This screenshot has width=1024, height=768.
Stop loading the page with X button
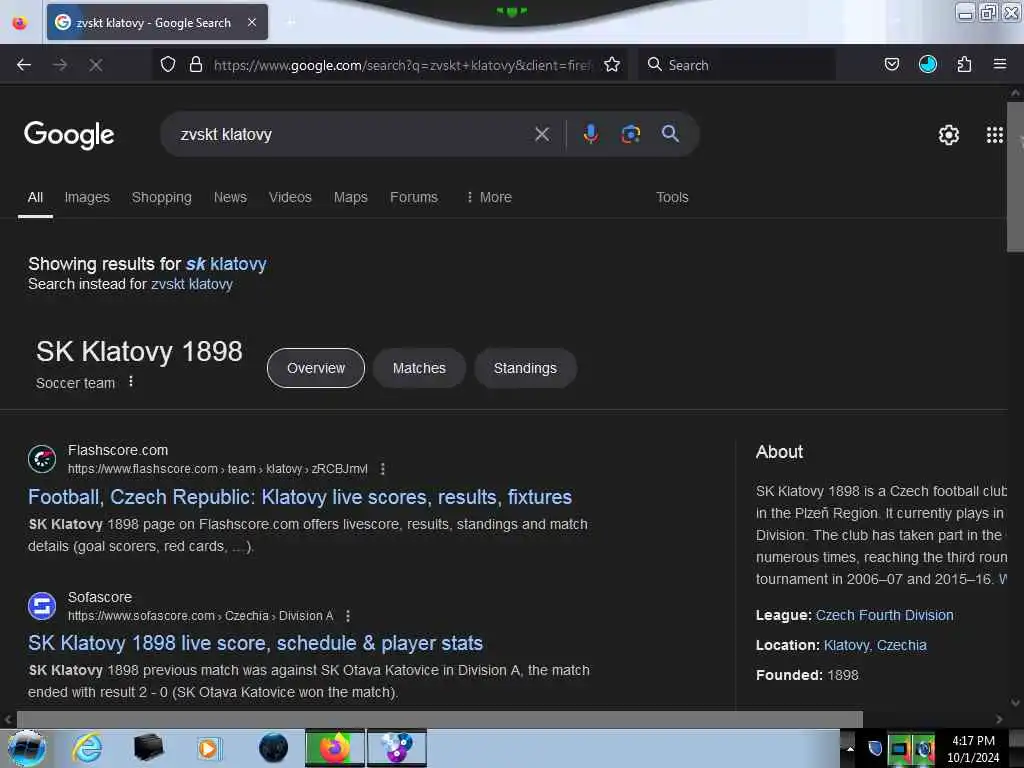click(x=96, y=65)
